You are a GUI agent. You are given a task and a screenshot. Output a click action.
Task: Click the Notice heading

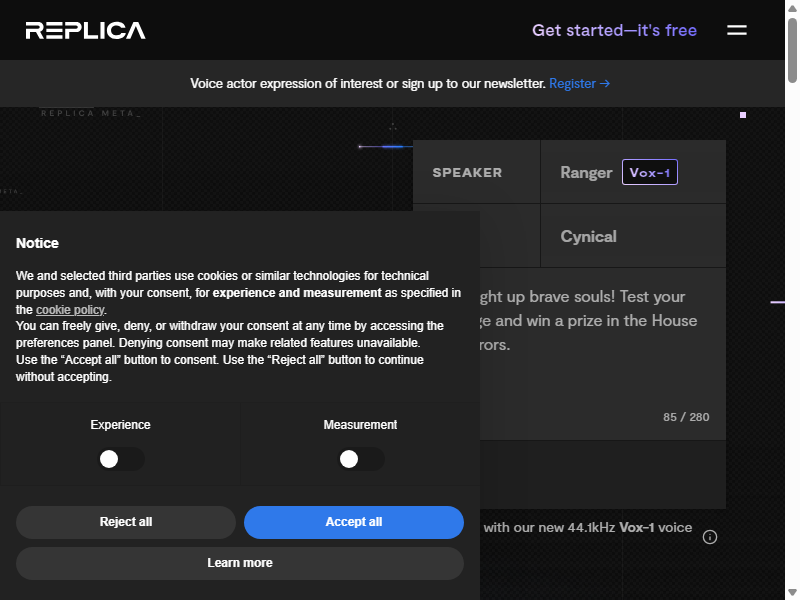tap(37, 243)
